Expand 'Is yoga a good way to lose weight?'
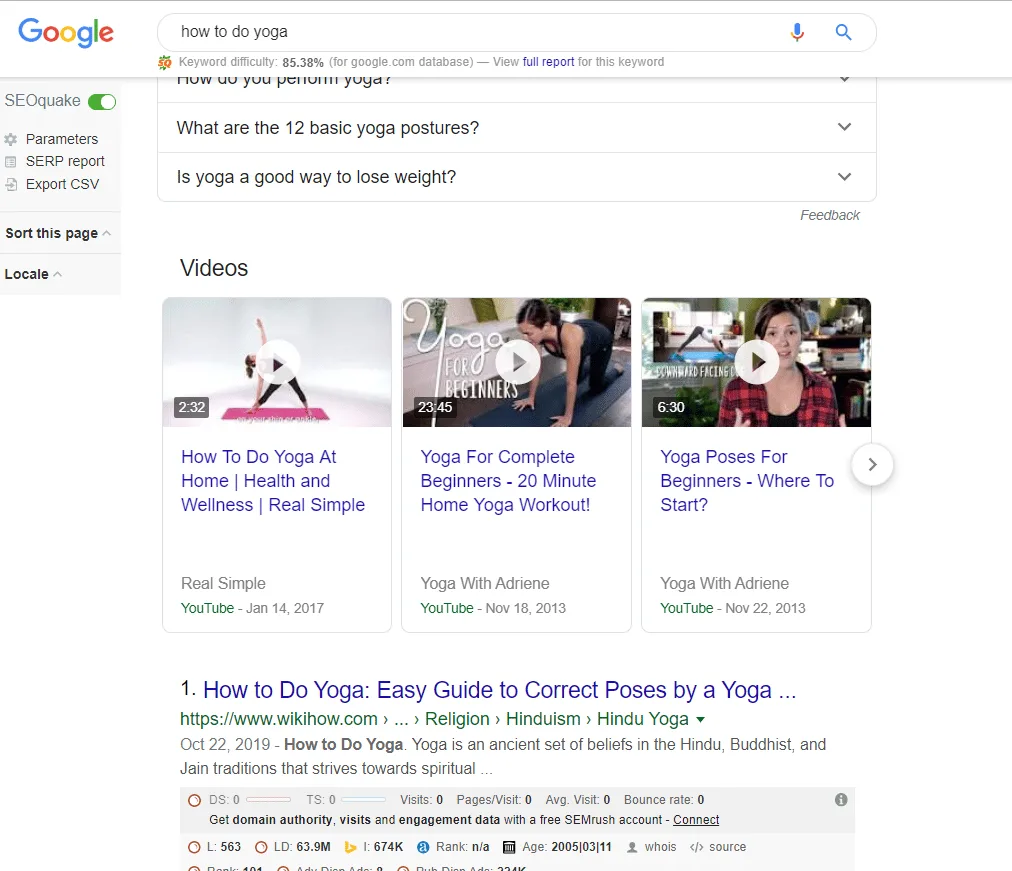The image size is (1012, 871). click(516, 177)
